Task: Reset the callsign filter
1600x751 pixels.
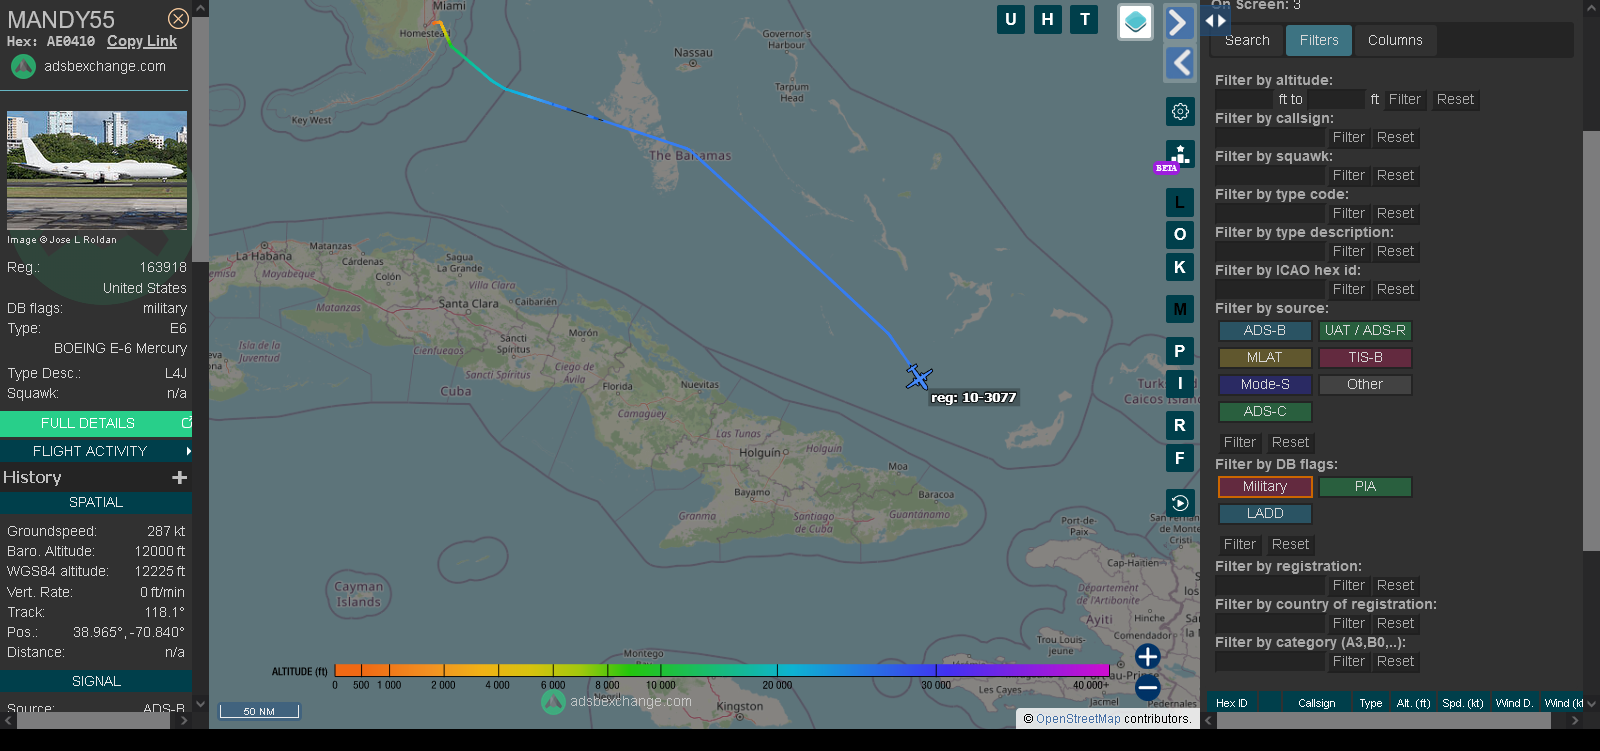Action: coord(1395,138)
